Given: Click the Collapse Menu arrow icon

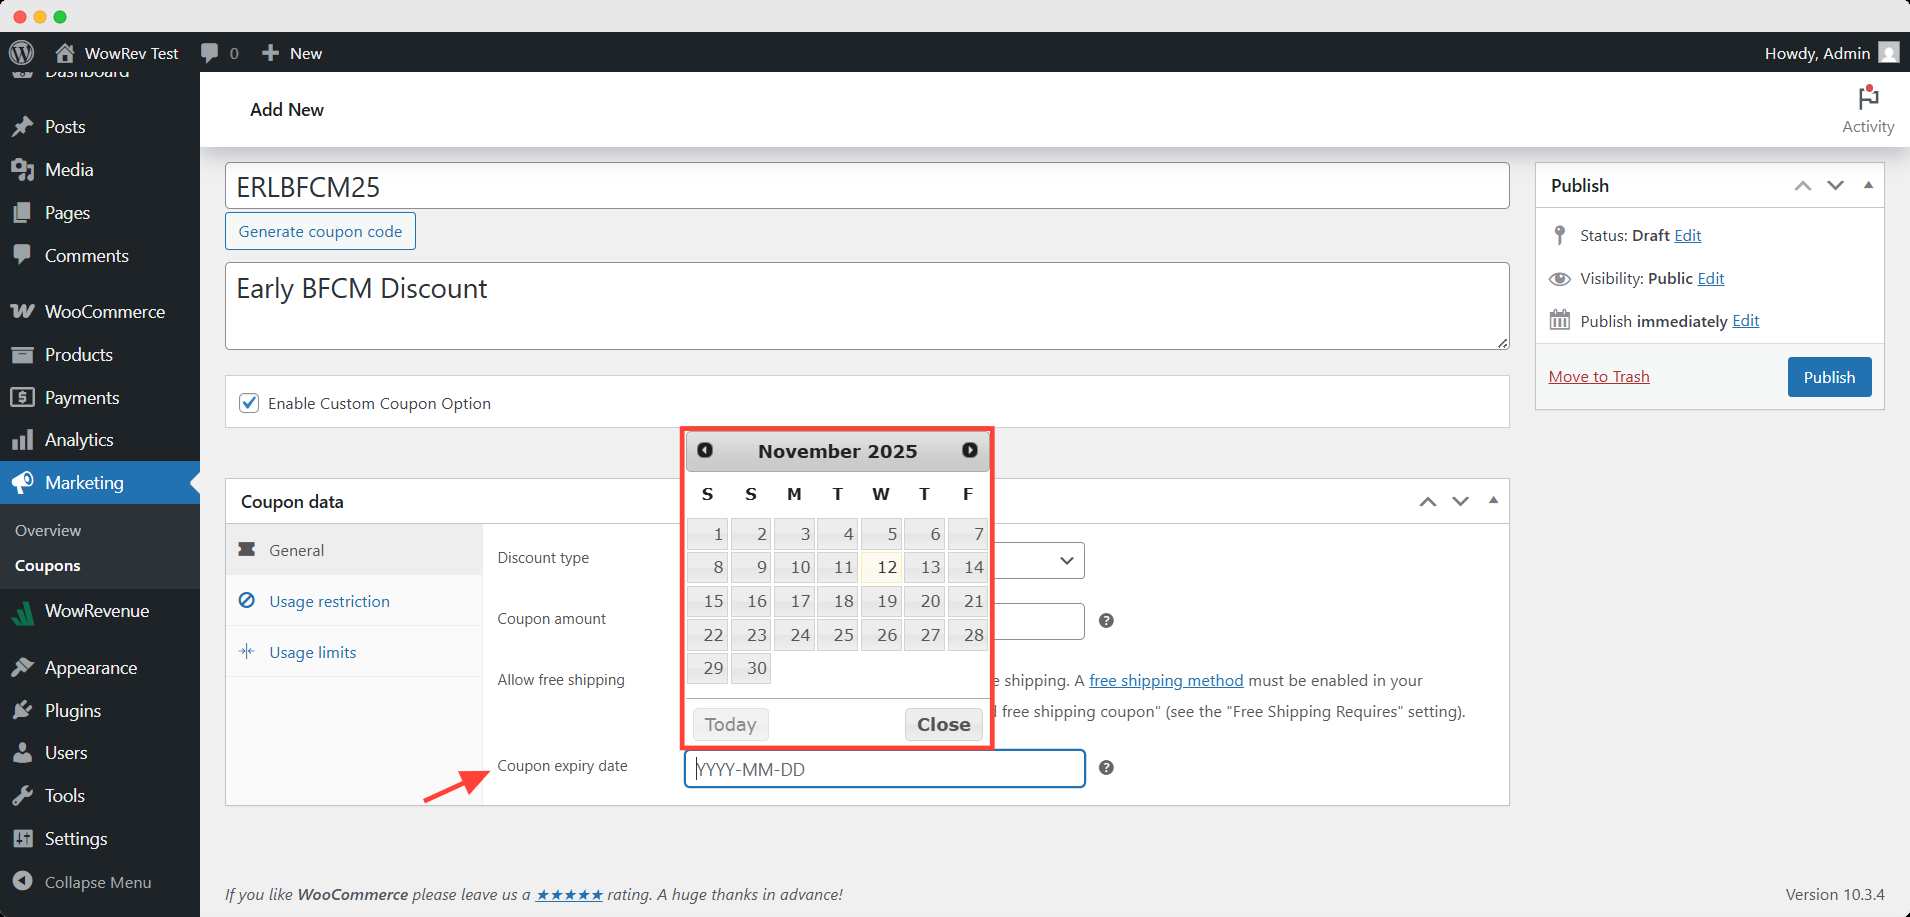Looking at the screenshot, I should 22,881.
